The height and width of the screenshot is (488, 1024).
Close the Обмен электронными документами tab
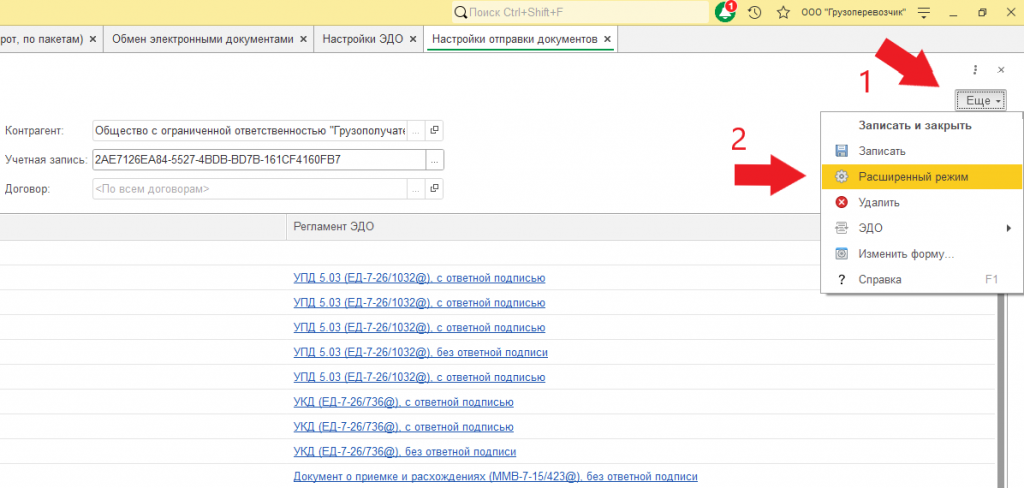303,39
